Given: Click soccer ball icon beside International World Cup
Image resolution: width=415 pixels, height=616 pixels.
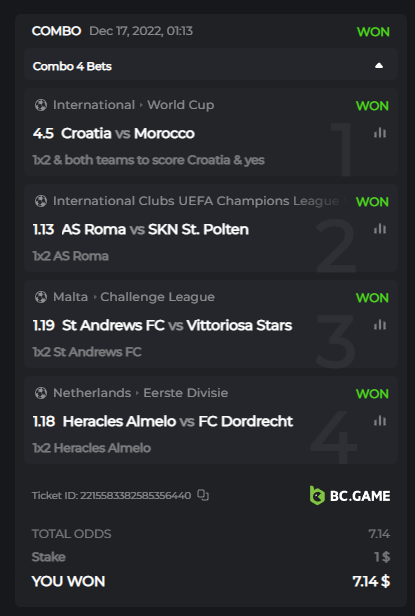Looking at the screenshot, I should 40,105.
